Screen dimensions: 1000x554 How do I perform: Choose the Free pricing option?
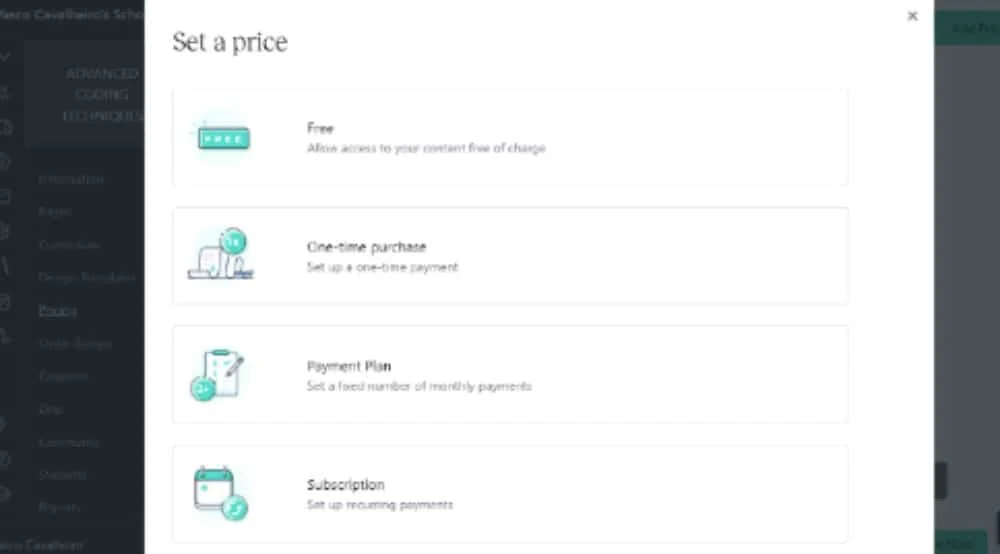pyautogui.click(x=510, y=137)
